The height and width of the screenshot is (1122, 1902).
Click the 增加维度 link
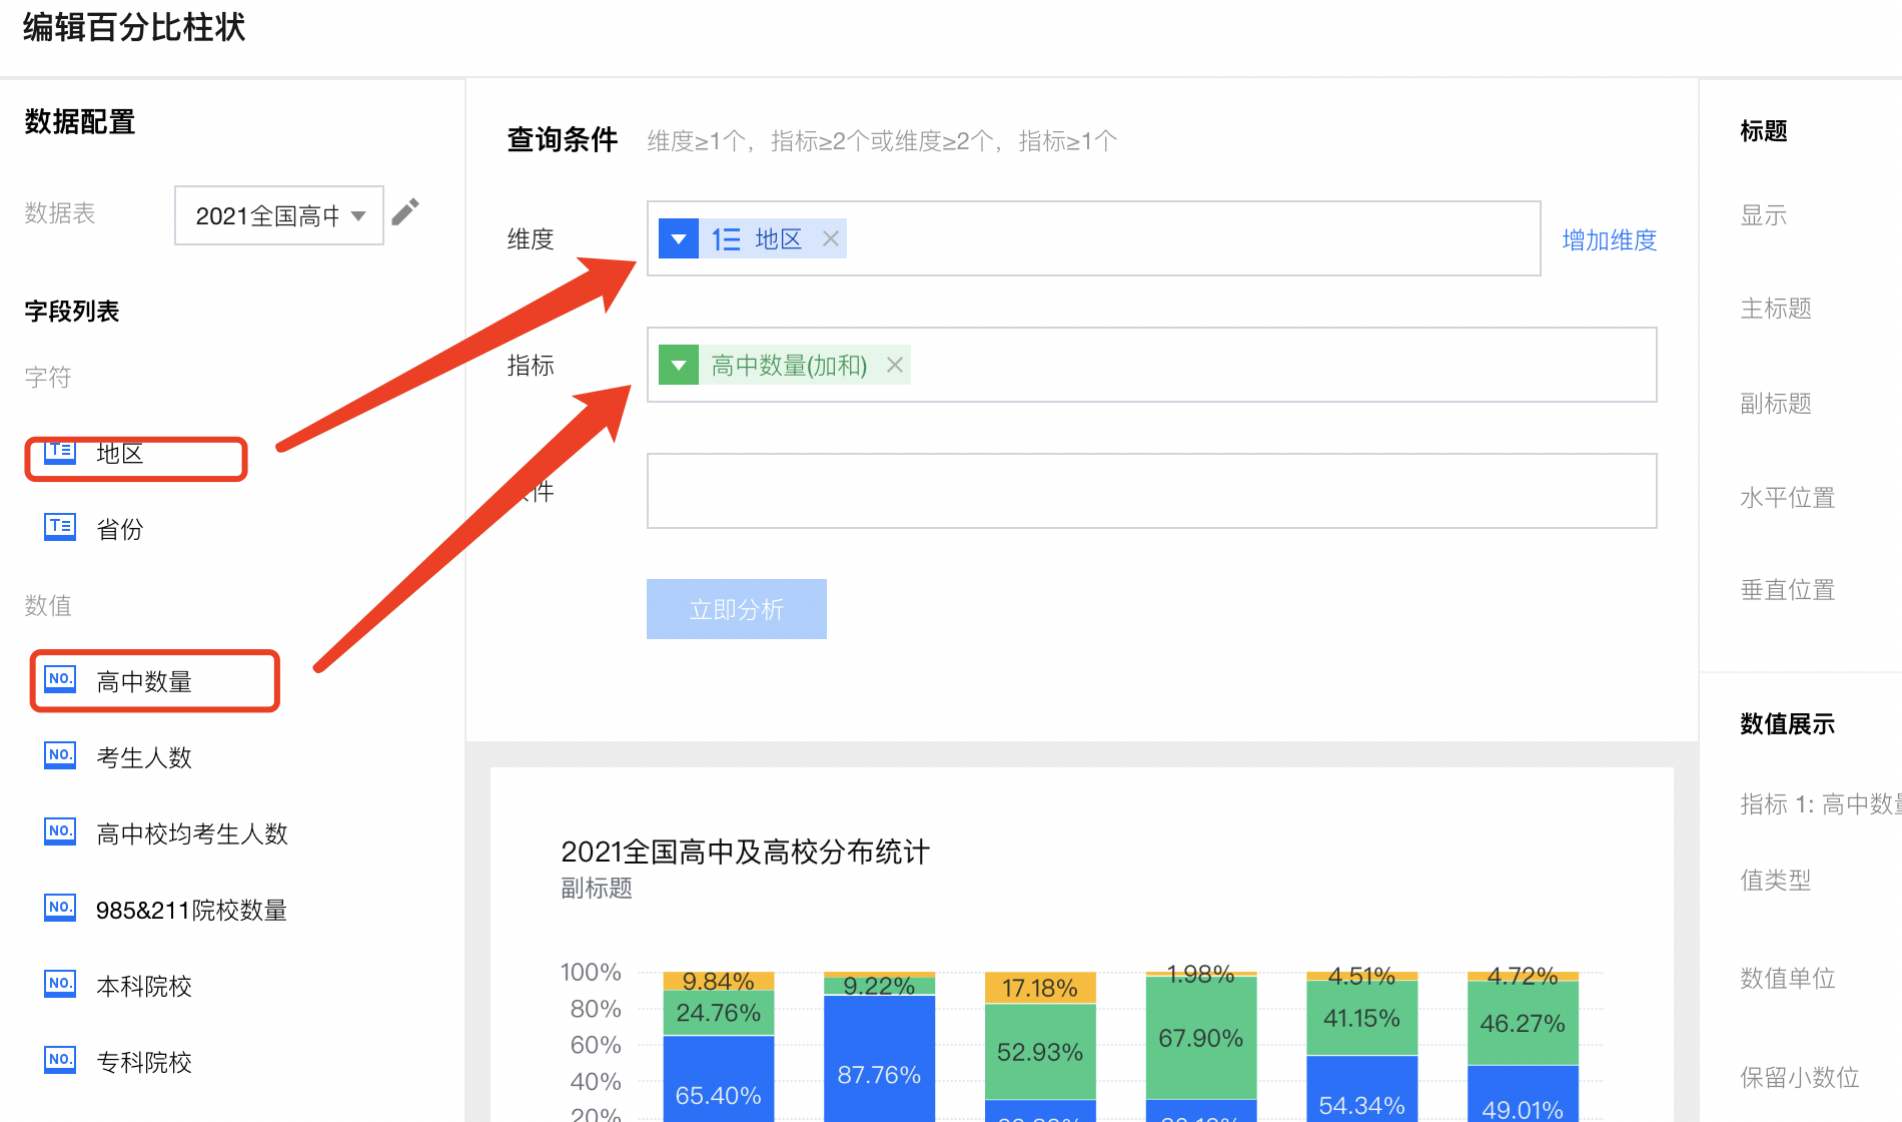tap(1609, 240)
